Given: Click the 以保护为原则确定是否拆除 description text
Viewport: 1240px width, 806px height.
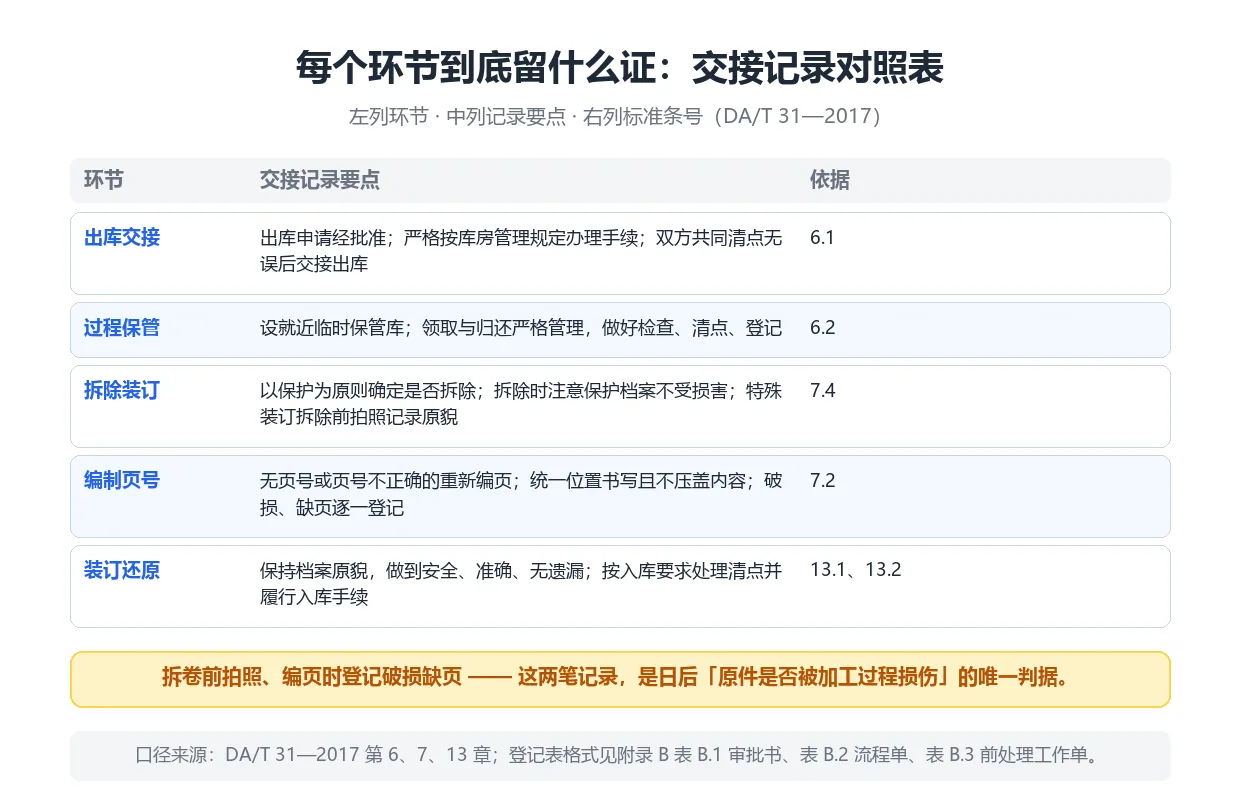Looking at the screenshot, I should pos(522,404).
